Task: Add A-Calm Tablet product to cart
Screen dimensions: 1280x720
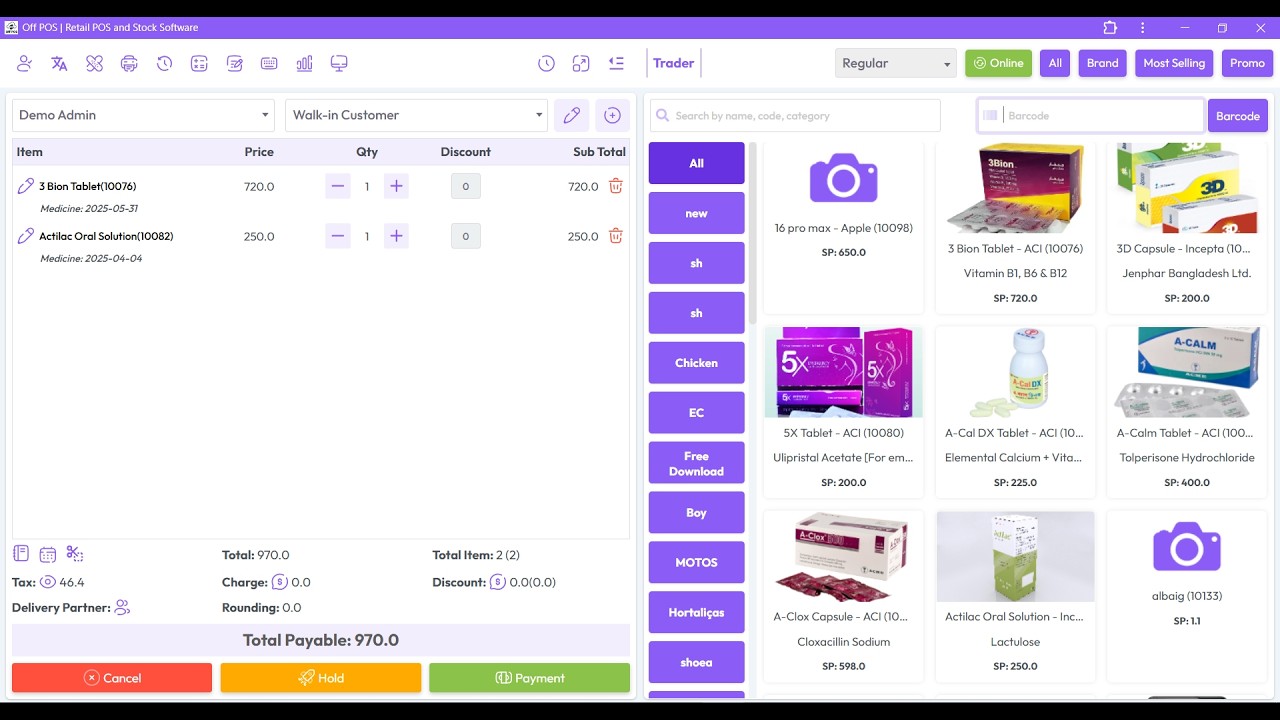Action: click(x=1186, y=412)
